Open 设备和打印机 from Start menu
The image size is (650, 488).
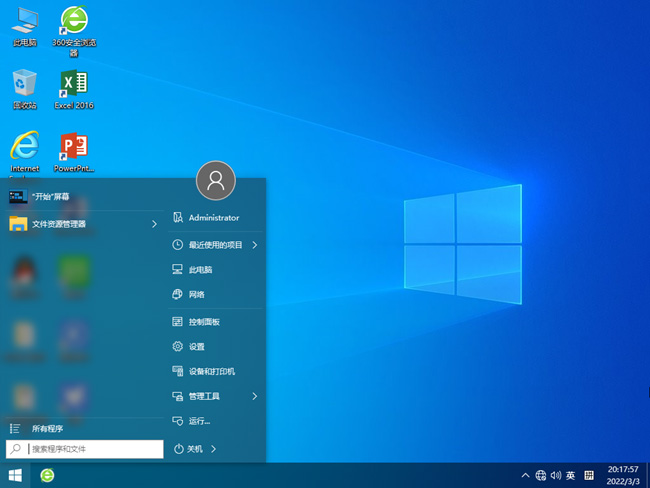click(x=216, y=371)
